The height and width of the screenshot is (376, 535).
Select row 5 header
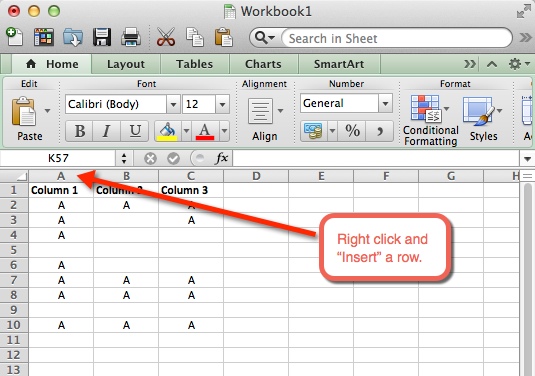[x=14, y=250]
